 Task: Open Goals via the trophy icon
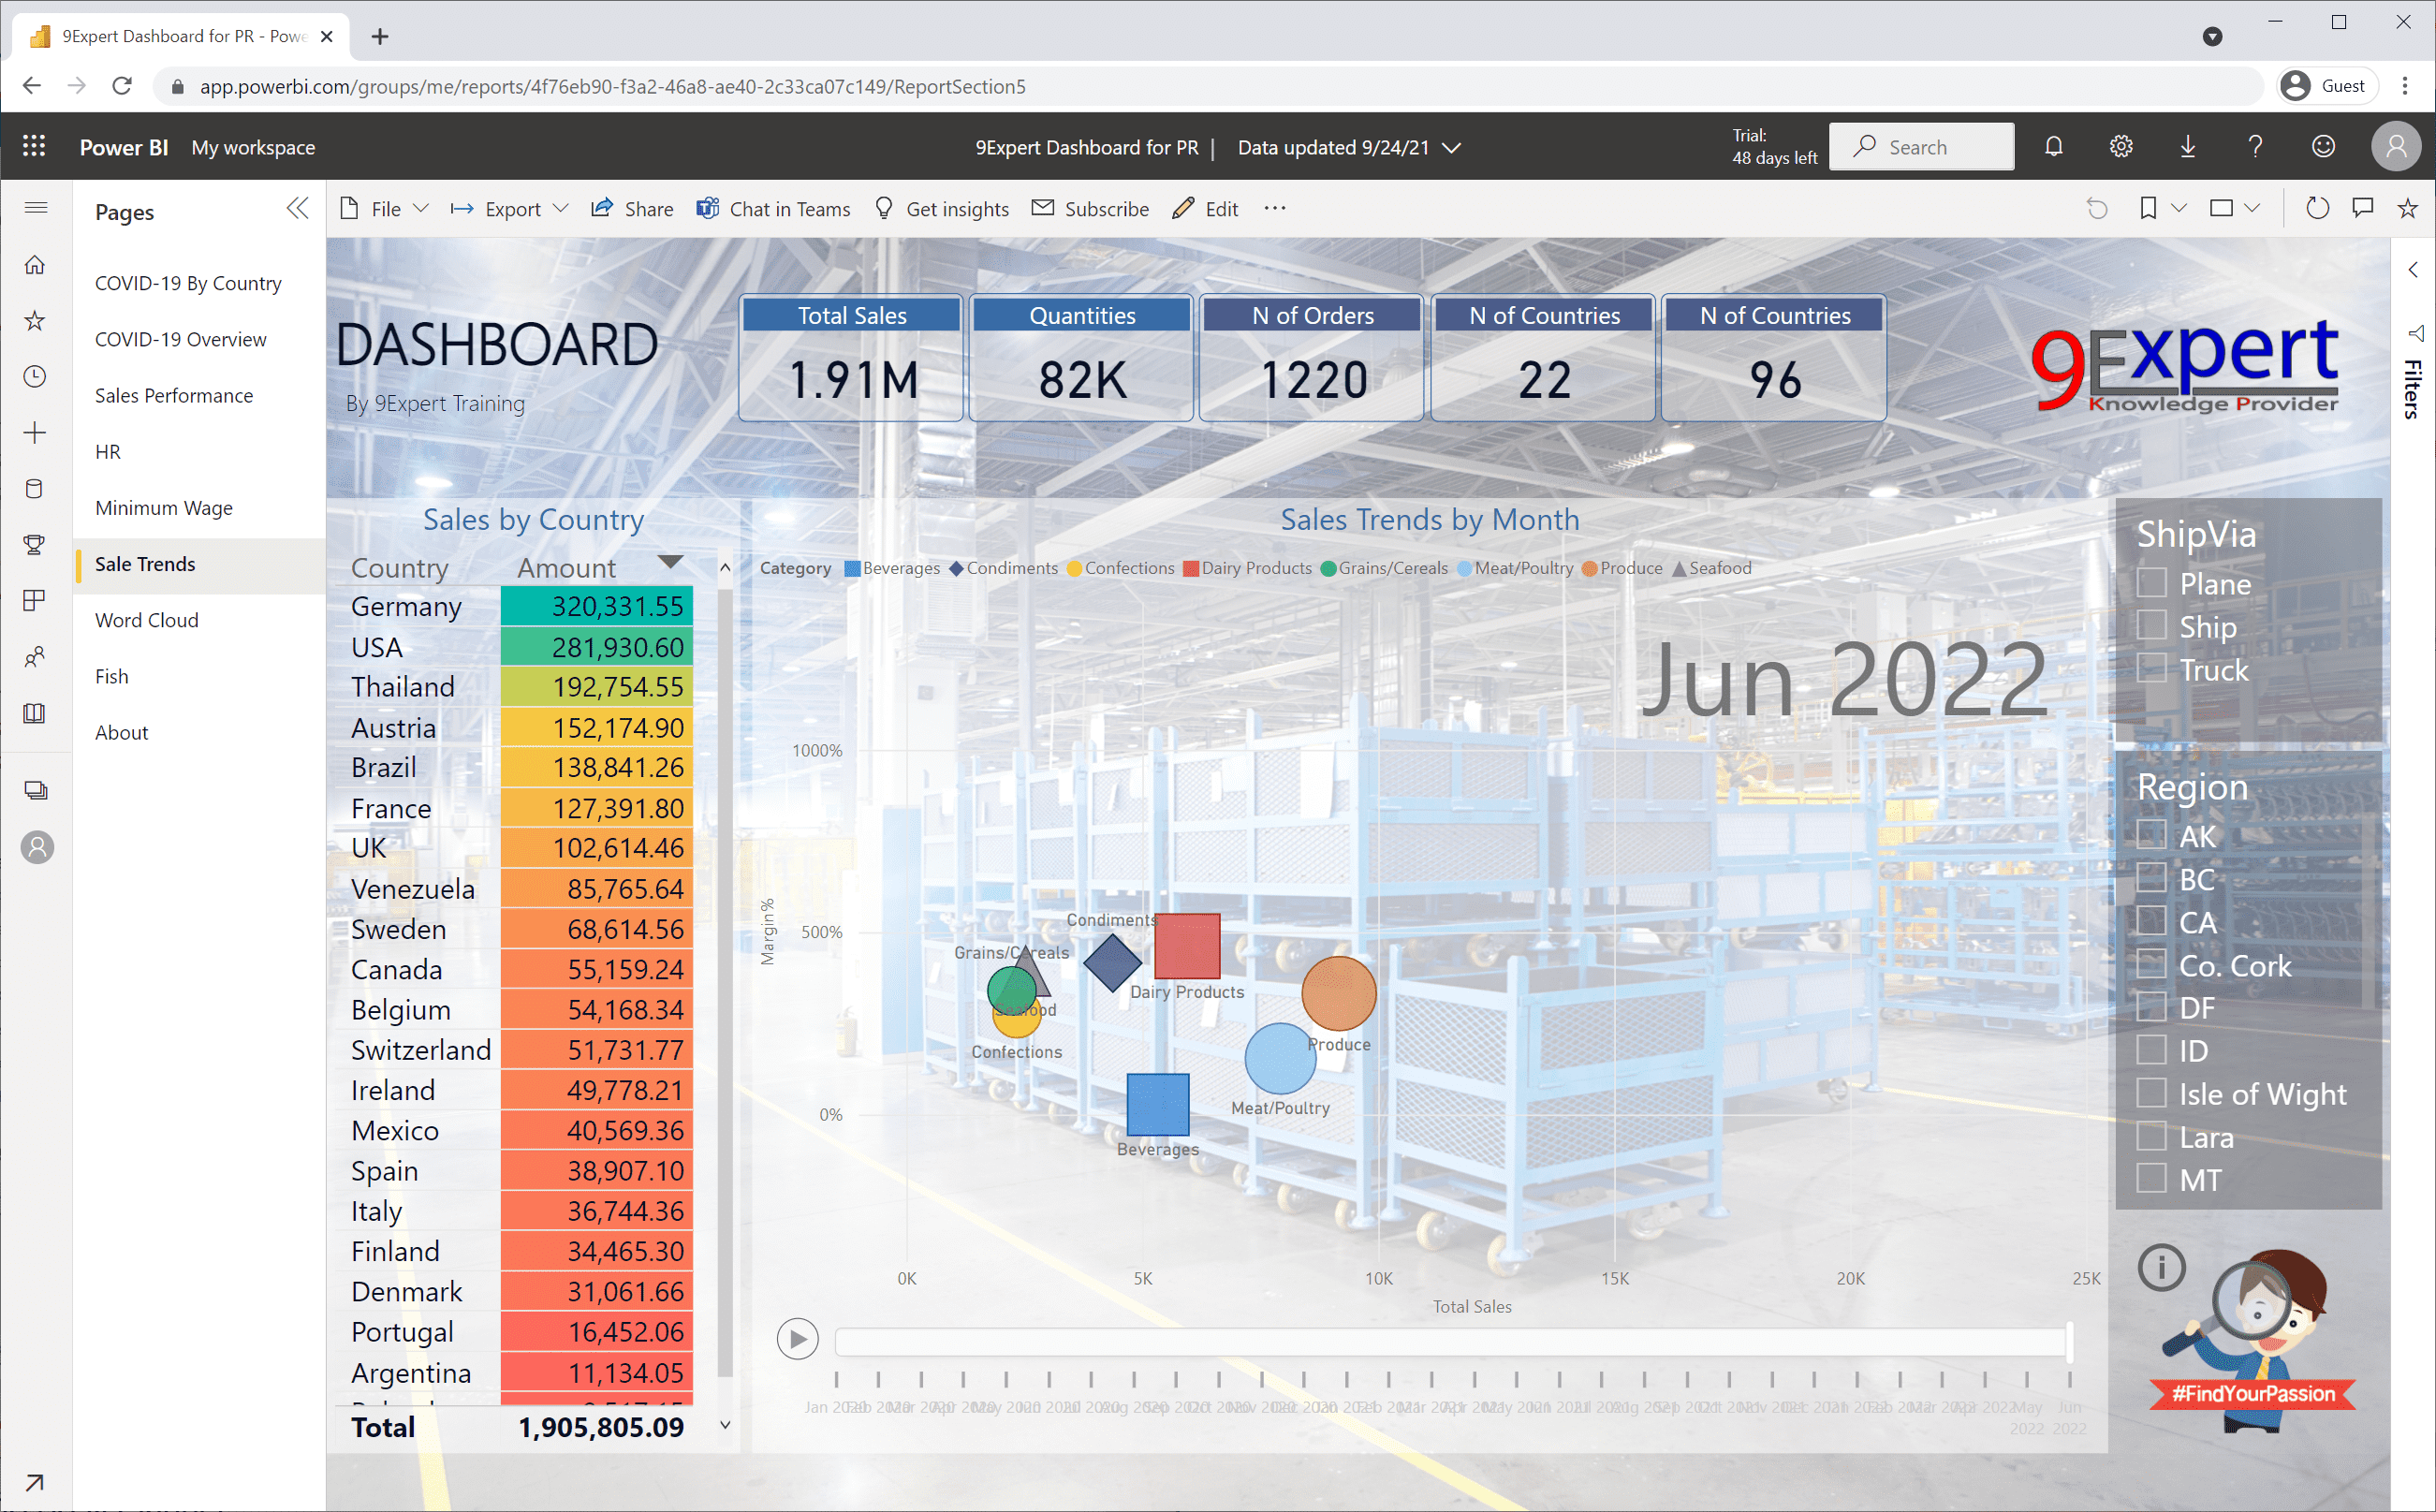(35, 544)
